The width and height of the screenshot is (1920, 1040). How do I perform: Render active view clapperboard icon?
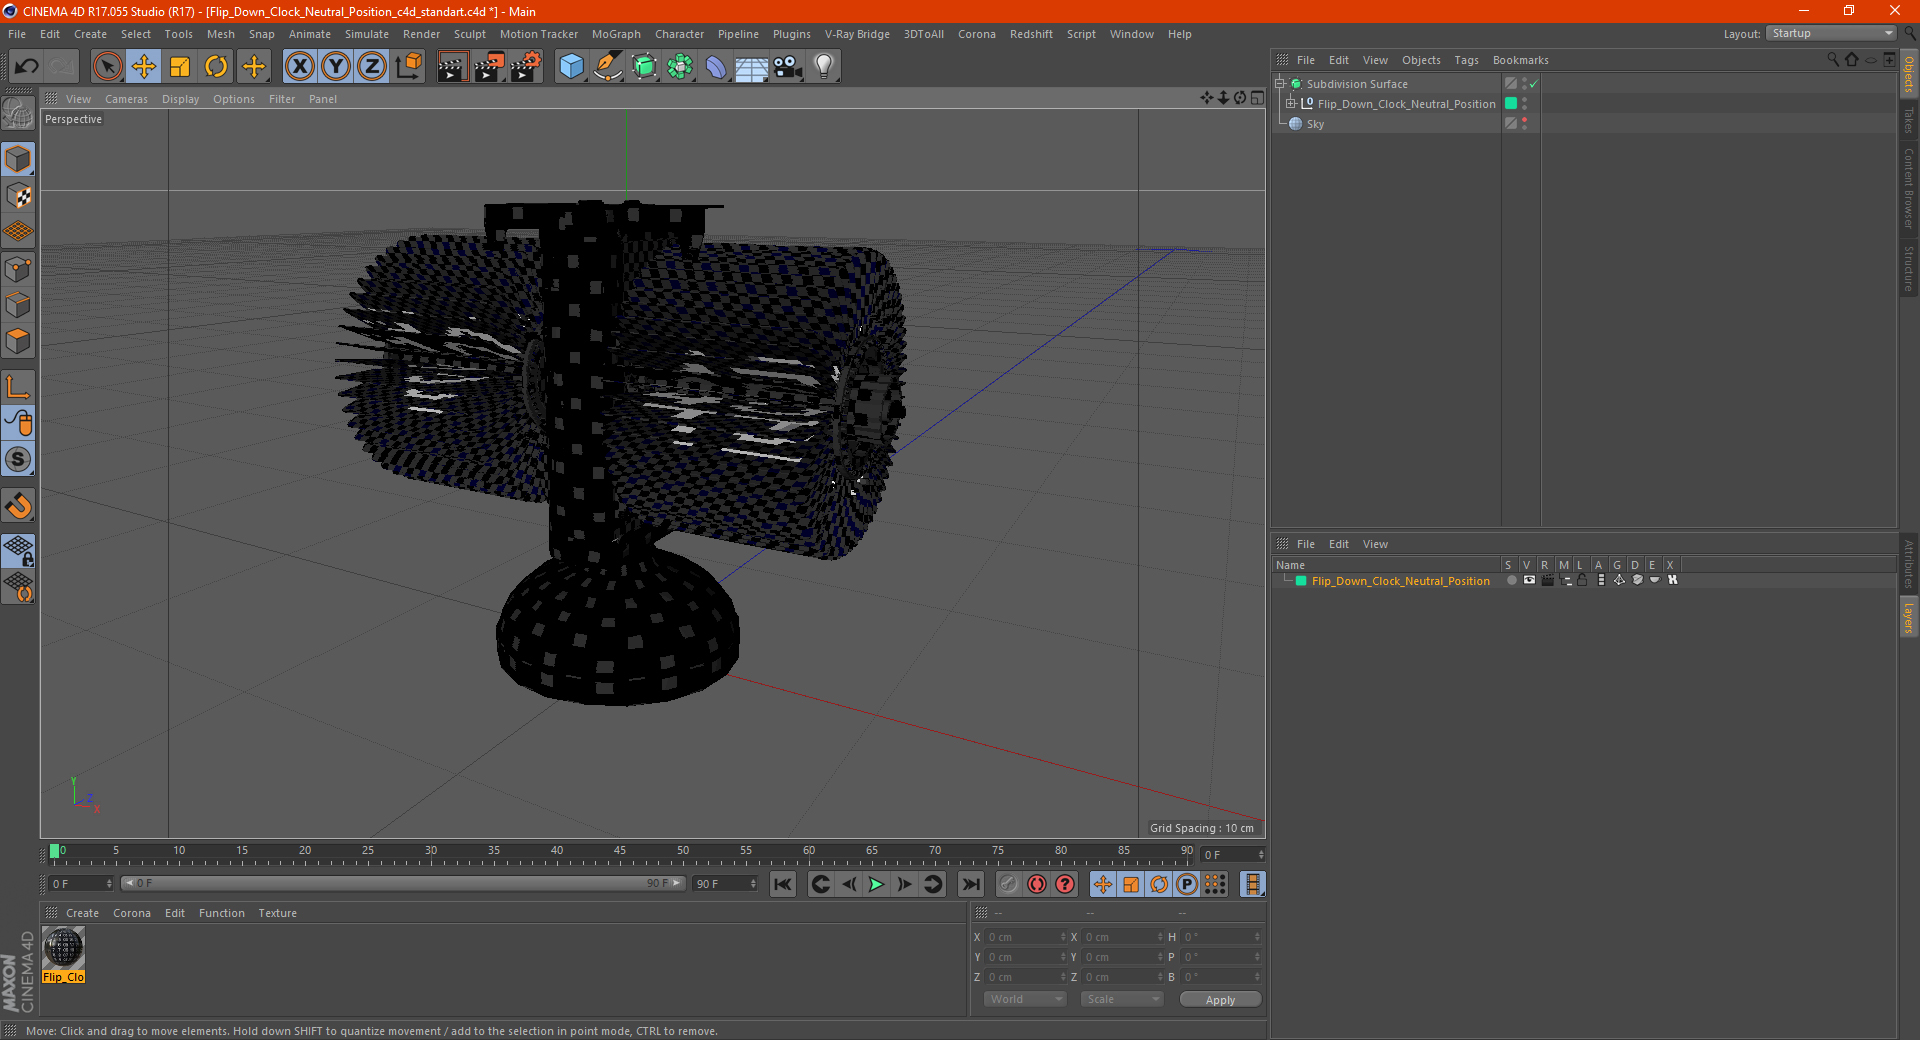[452, 67]
